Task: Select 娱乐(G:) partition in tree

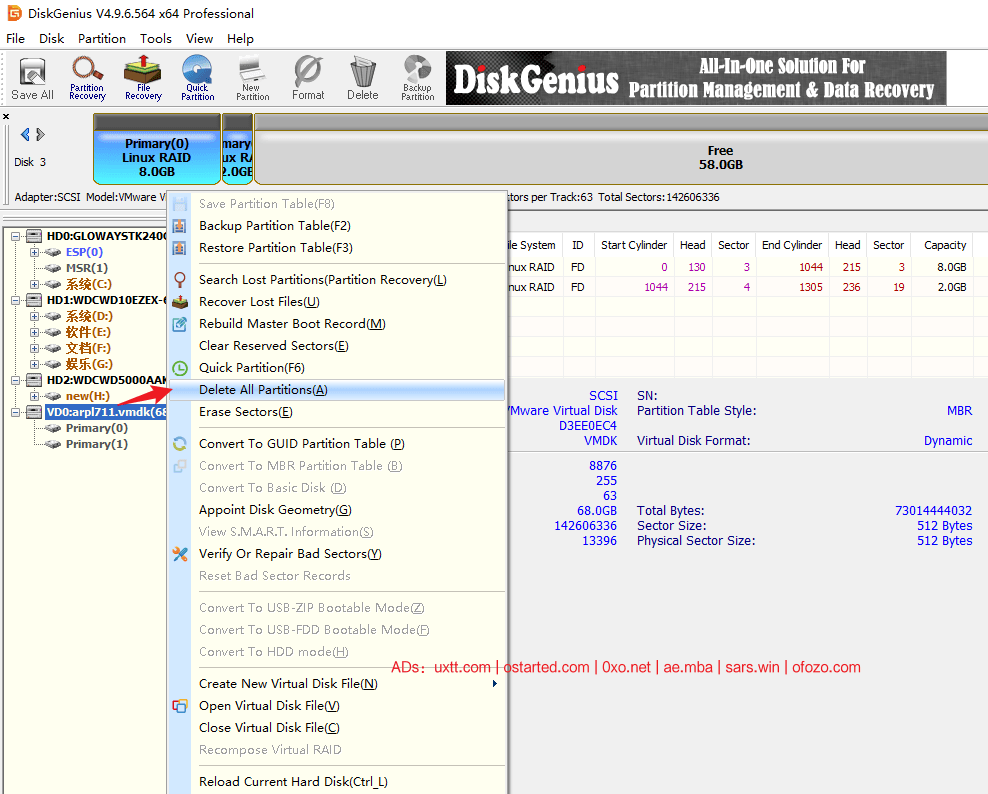Action: [89, 364]
